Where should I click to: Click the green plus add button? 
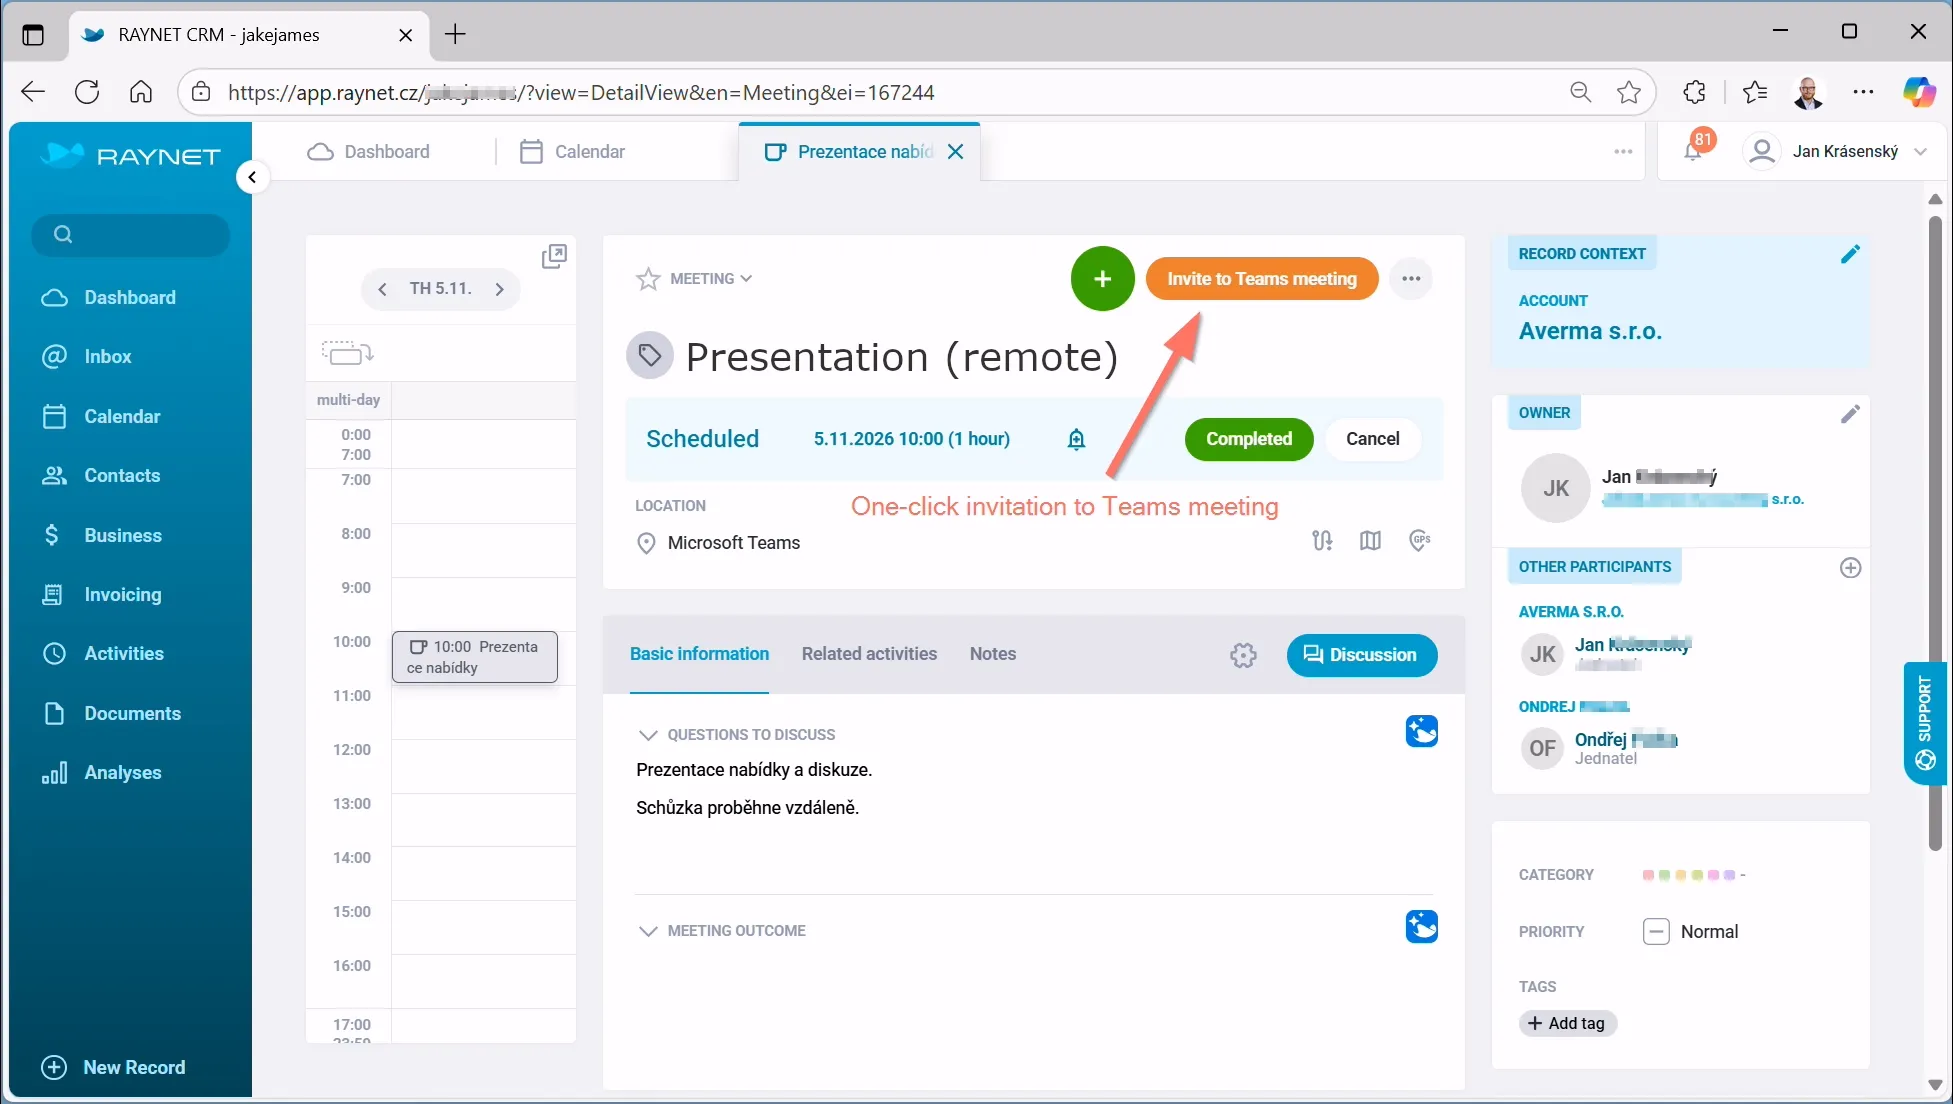point(1102,279)
